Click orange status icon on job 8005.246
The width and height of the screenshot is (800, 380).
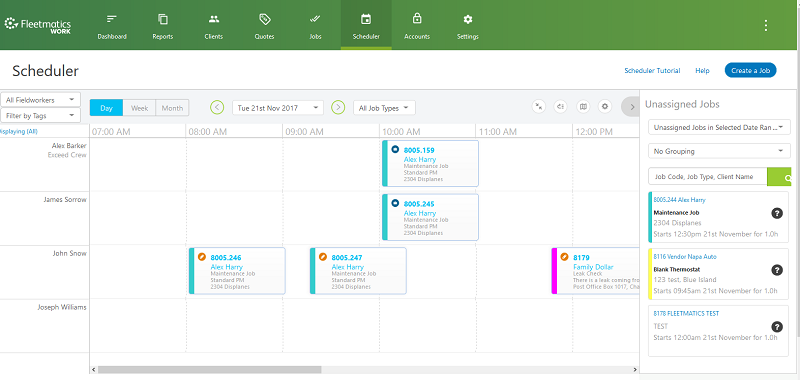tap(202, 257)
